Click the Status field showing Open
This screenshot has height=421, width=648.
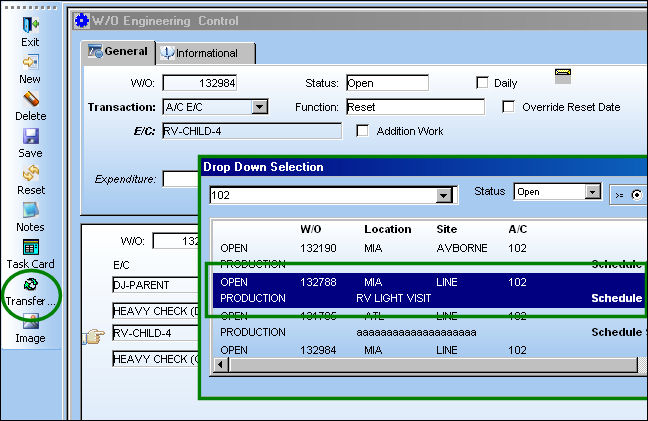coord(387,83)
